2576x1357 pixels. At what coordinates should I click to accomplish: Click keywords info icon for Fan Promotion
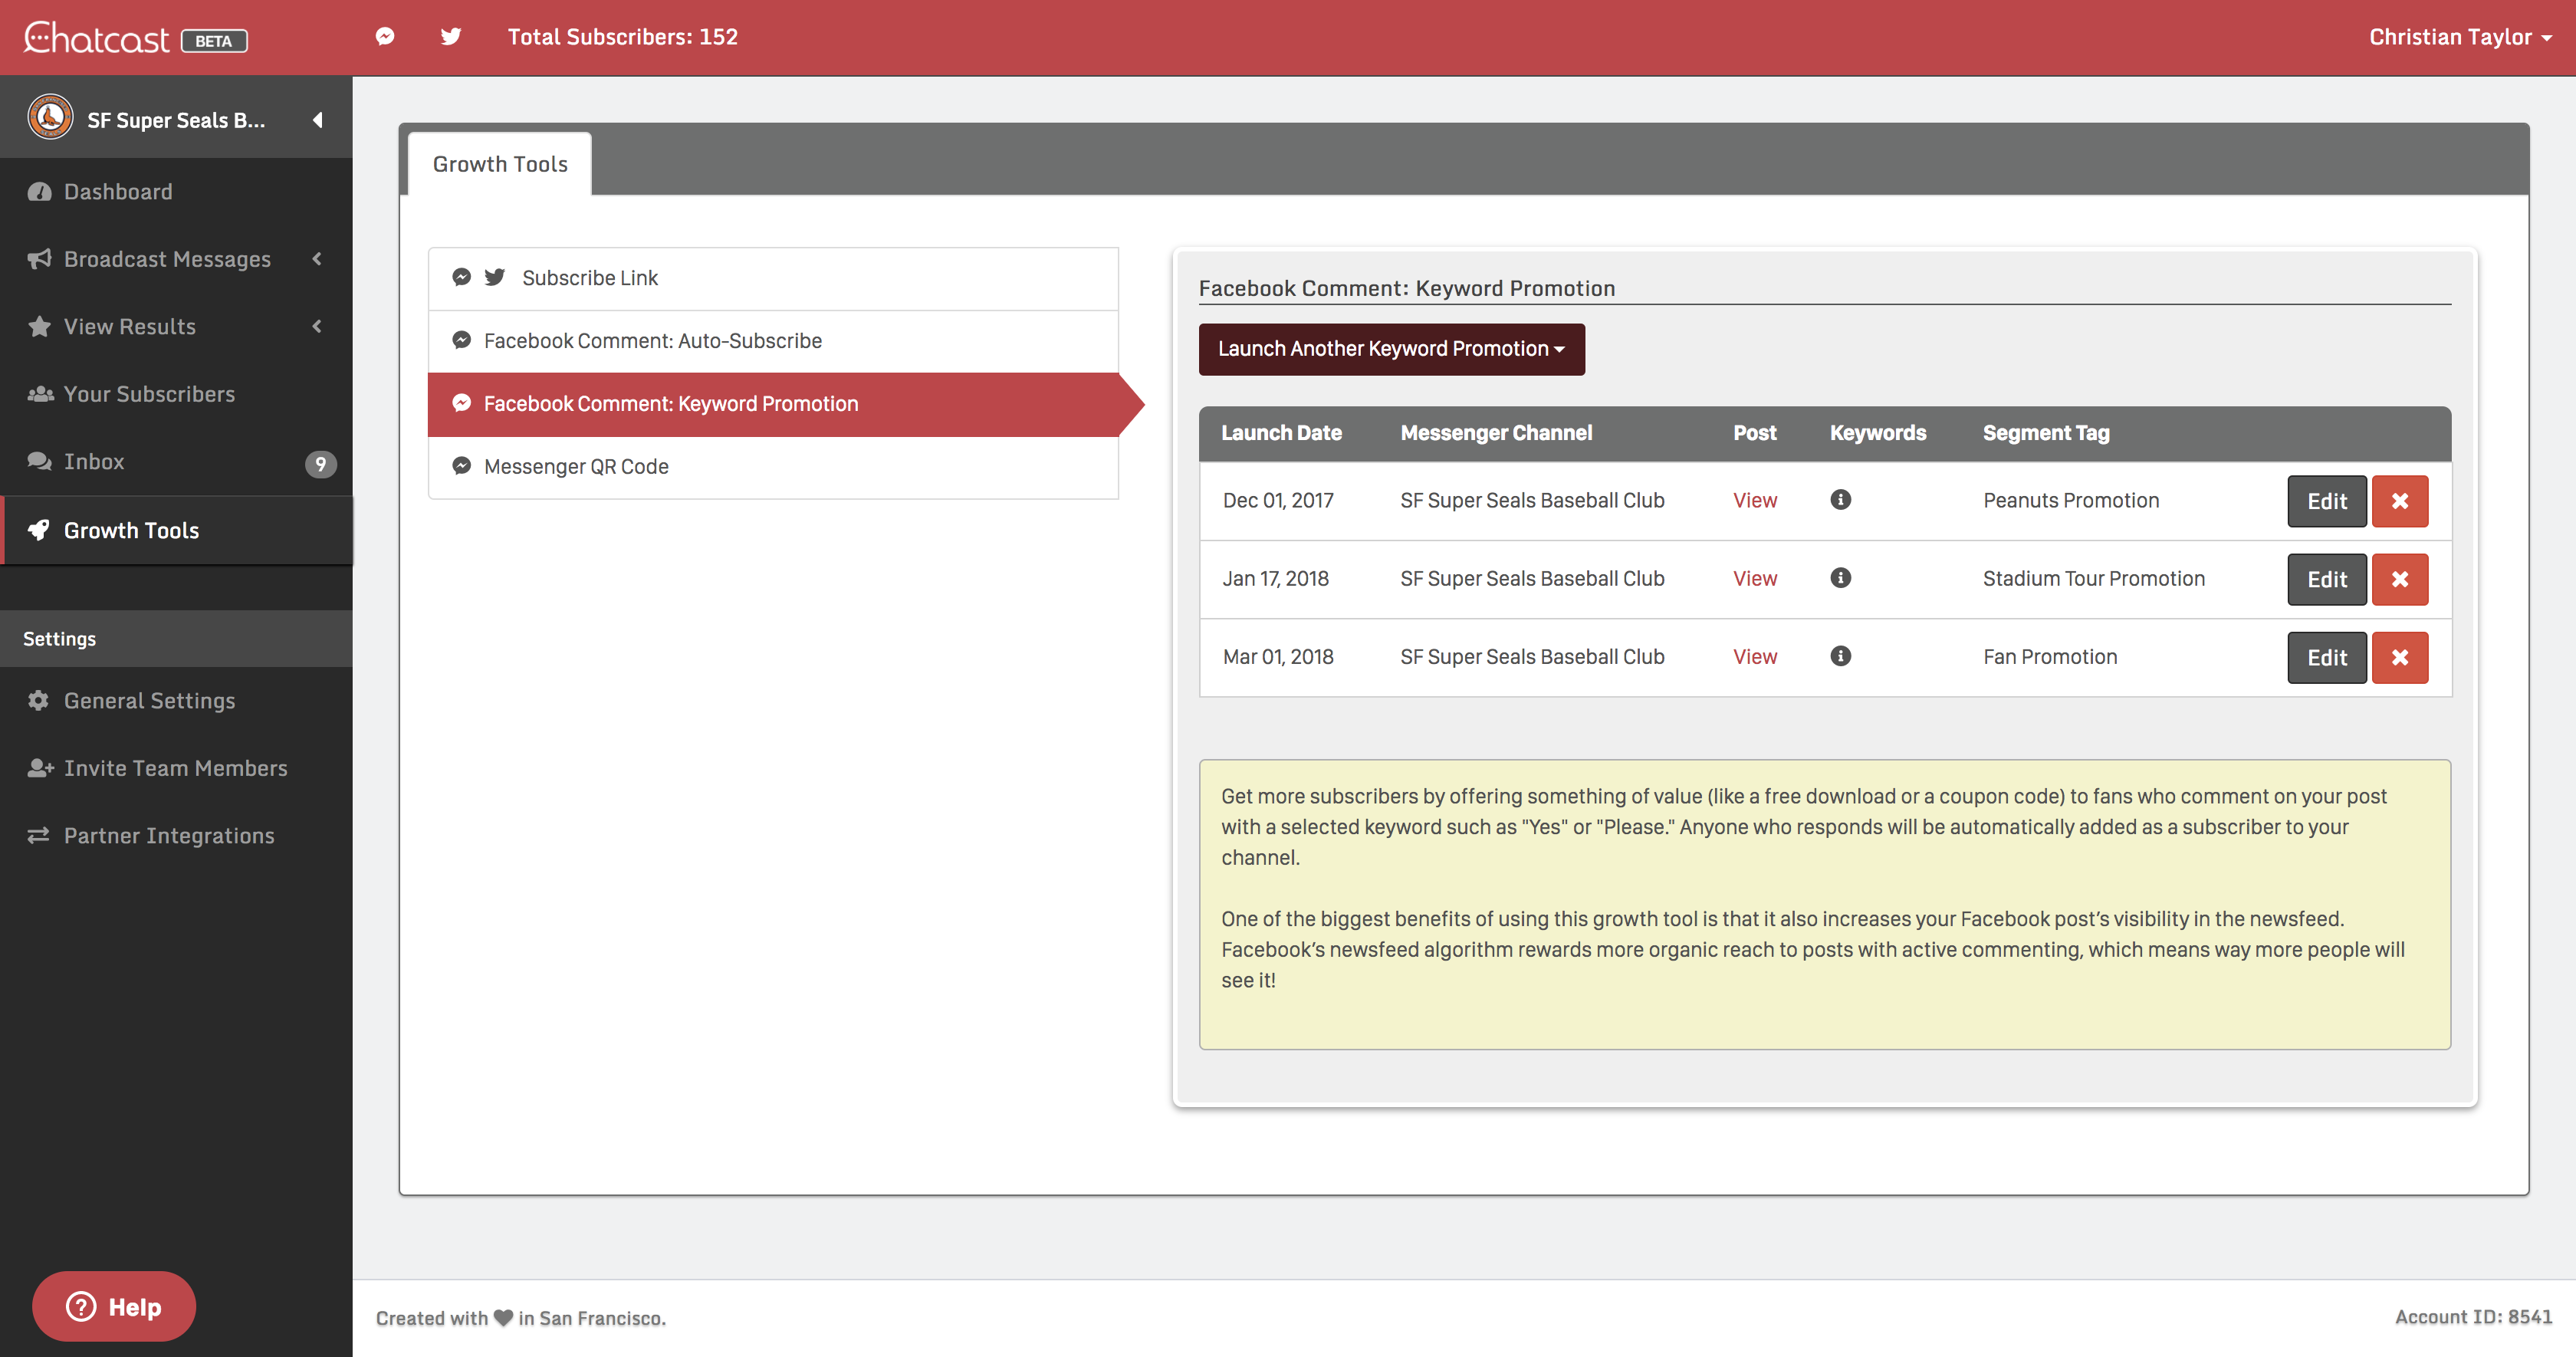(1840, 656)
